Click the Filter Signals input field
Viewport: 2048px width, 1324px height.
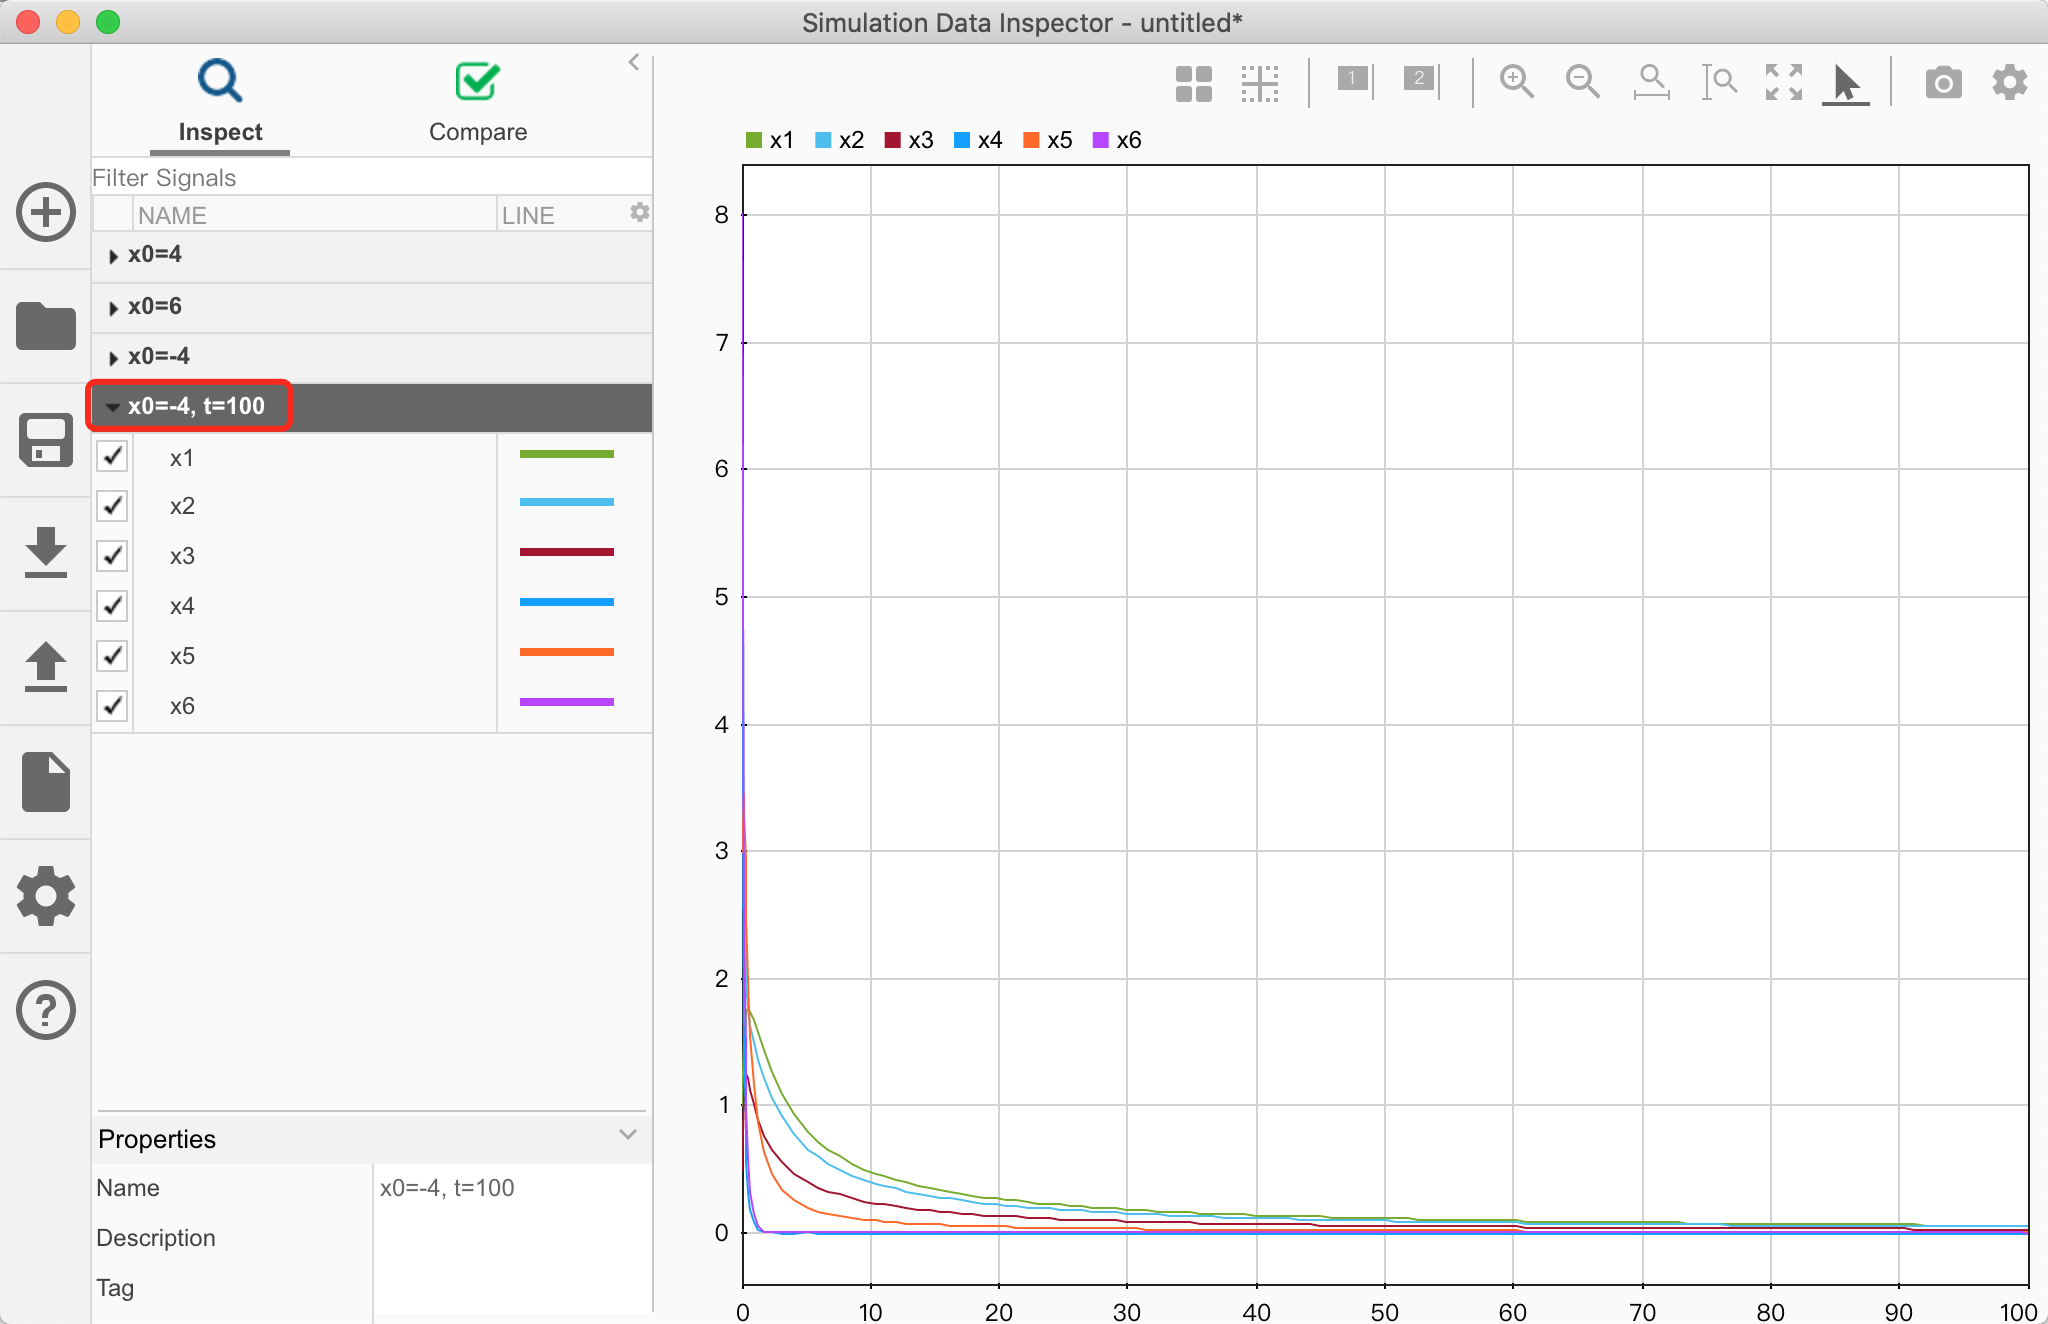(x=370, y=178)
